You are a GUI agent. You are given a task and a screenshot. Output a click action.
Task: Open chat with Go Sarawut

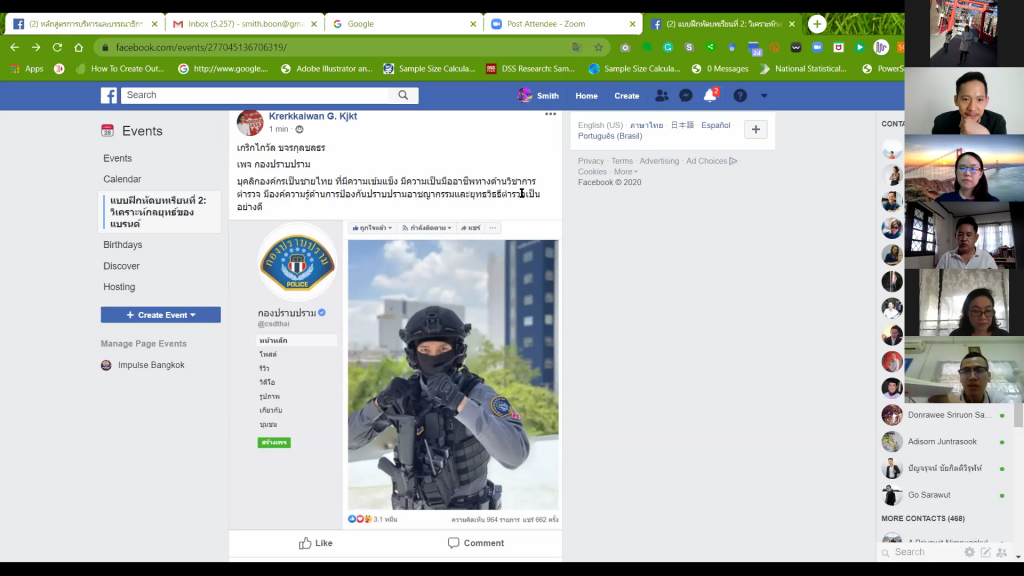click(x=929, y=495)
